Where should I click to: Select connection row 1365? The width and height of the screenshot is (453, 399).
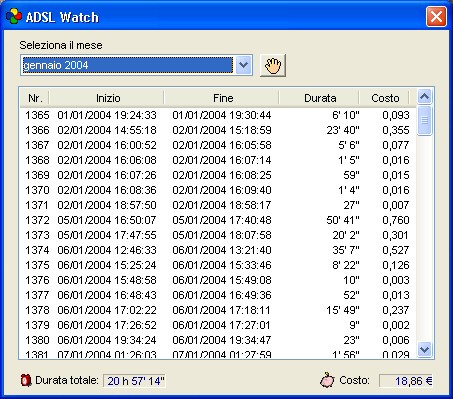click(217, 115)
